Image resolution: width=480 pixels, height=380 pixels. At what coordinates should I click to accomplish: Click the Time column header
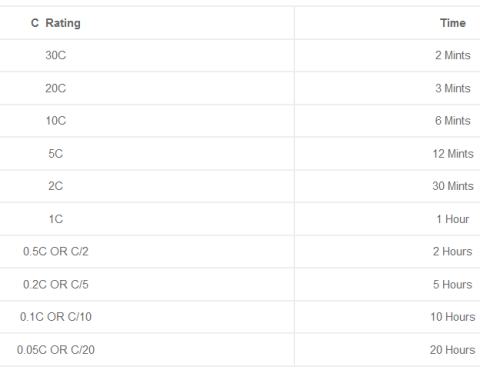[x=453, y=23]
